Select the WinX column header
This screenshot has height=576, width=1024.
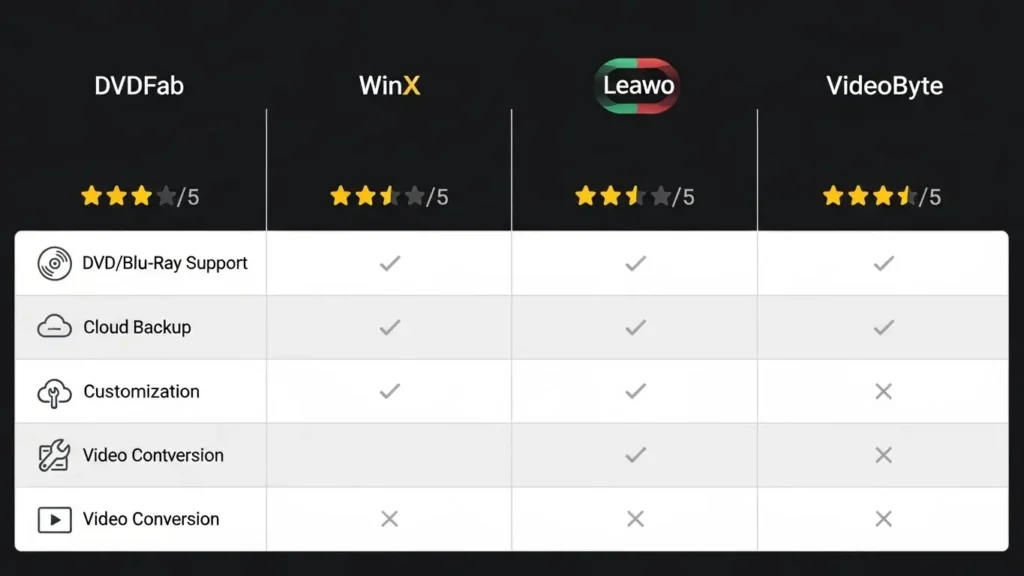click(389, 86)
